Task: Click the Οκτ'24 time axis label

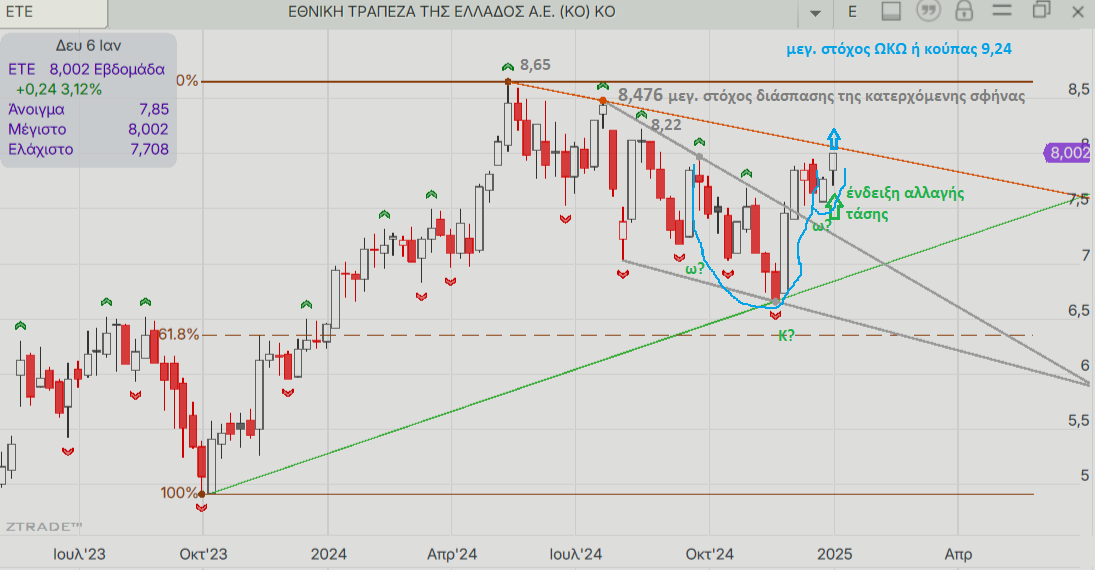Action: pos(710,555)
